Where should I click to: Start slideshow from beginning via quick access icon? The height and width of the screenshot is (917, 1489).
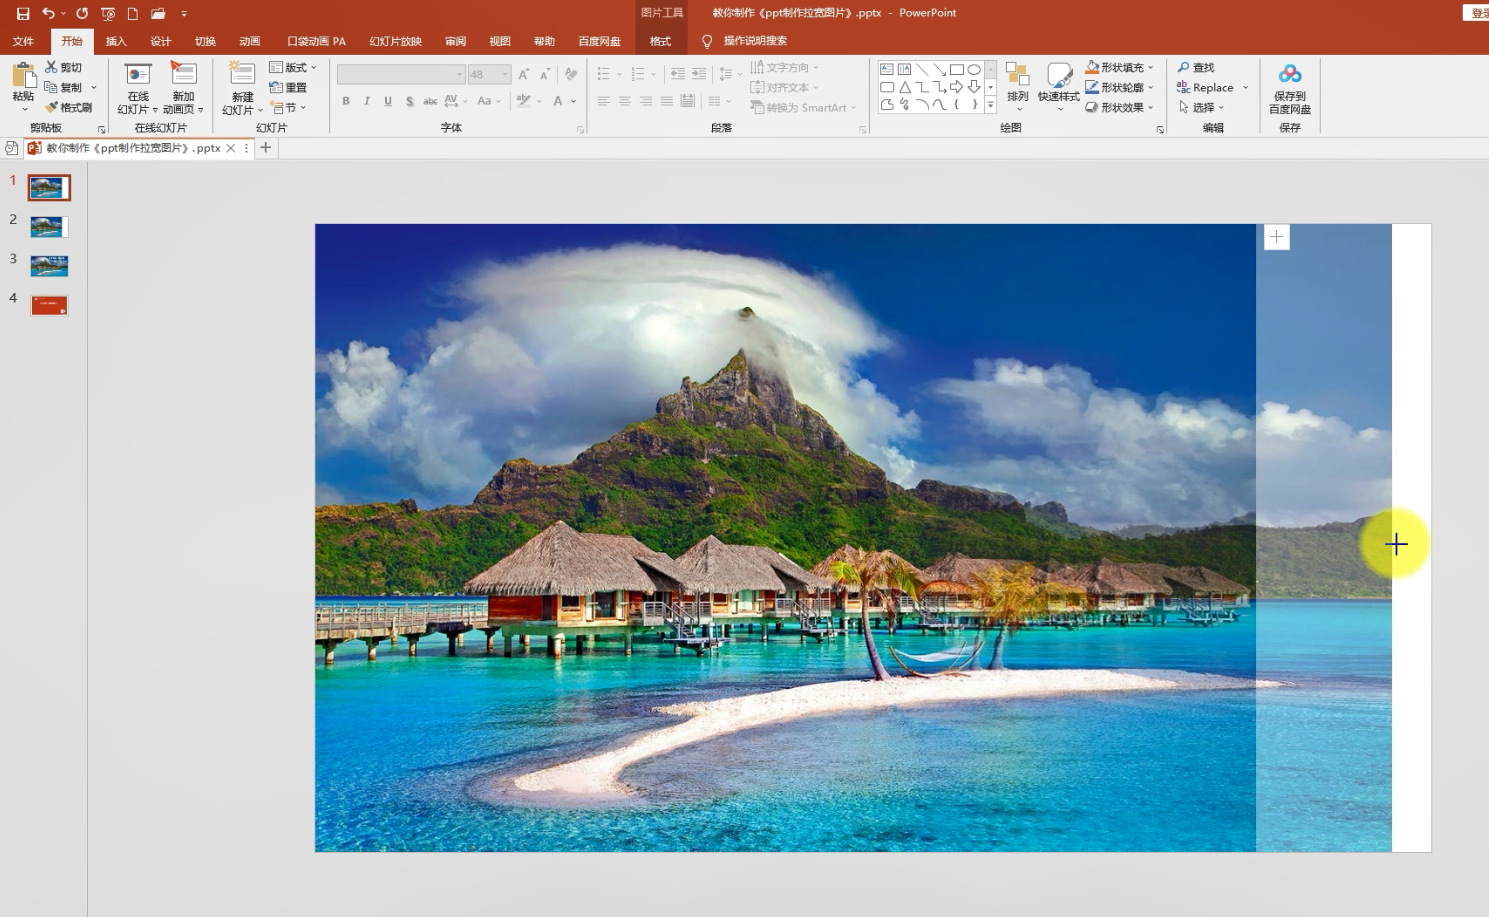108,14
